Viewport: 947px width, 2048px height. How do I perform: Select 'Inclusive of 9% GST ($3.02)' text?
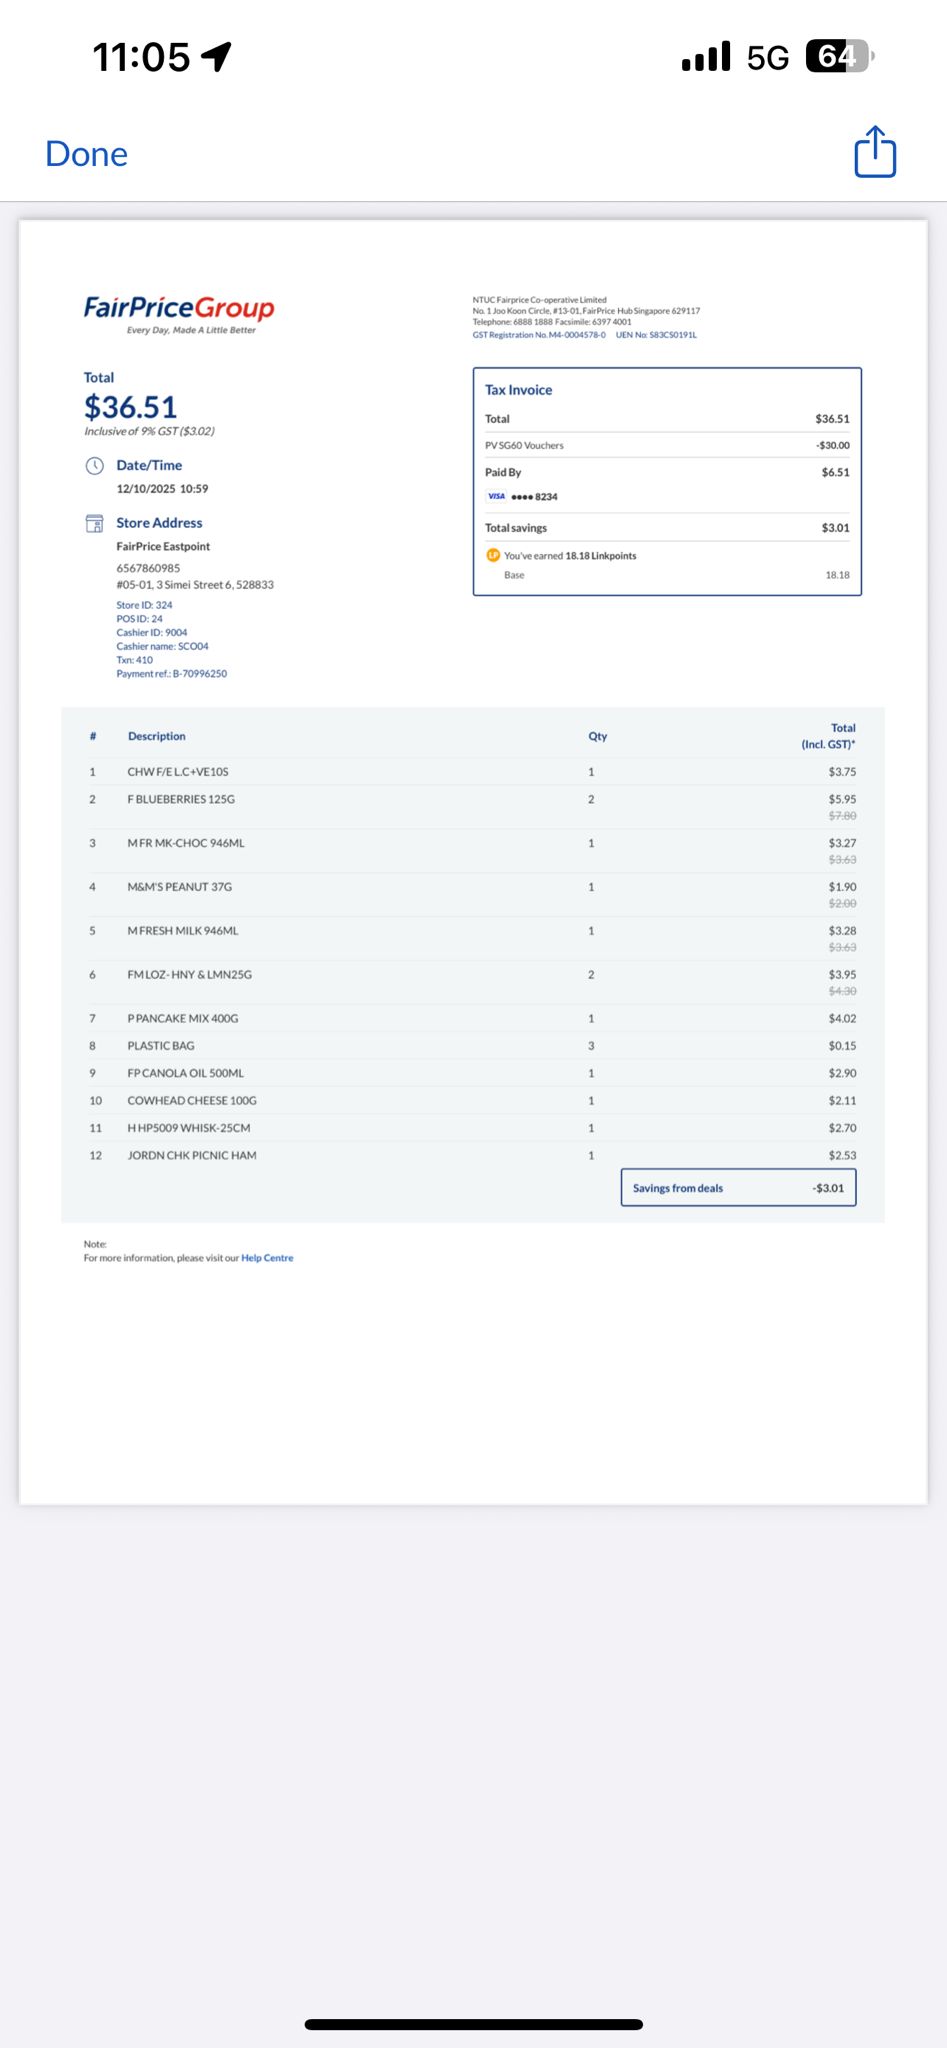(149, 431)
